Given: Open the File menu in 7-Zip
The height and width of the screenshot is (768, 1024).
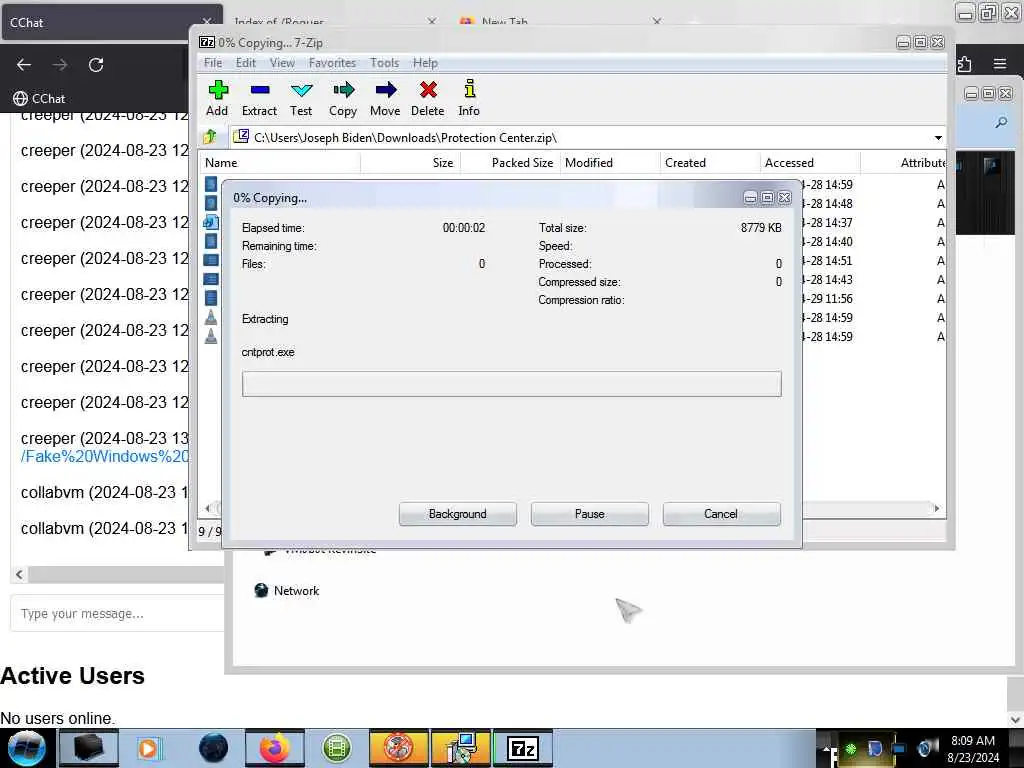Looking at the screenshot, I should (x=213, y=63).
